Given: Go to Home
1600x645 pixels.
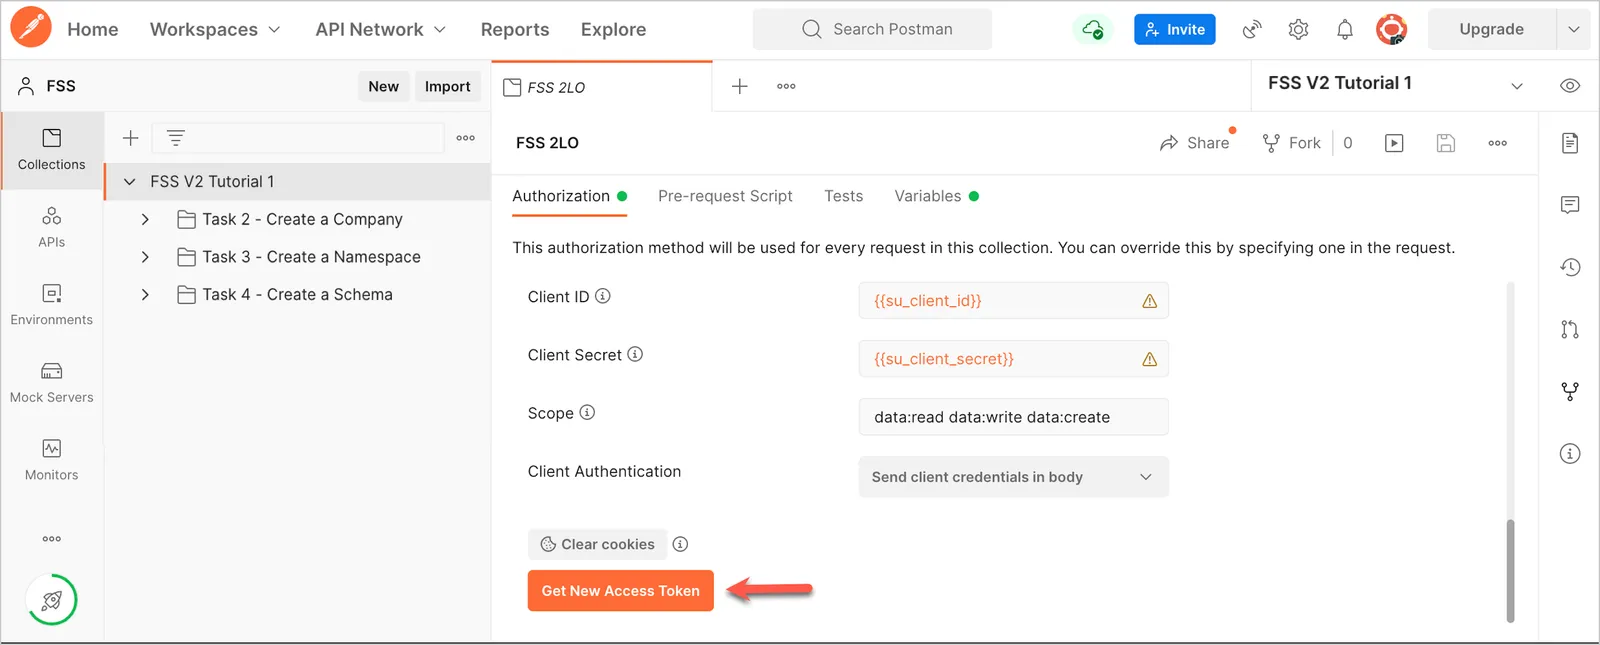Looking at the screenshot, I should [93, 30].
